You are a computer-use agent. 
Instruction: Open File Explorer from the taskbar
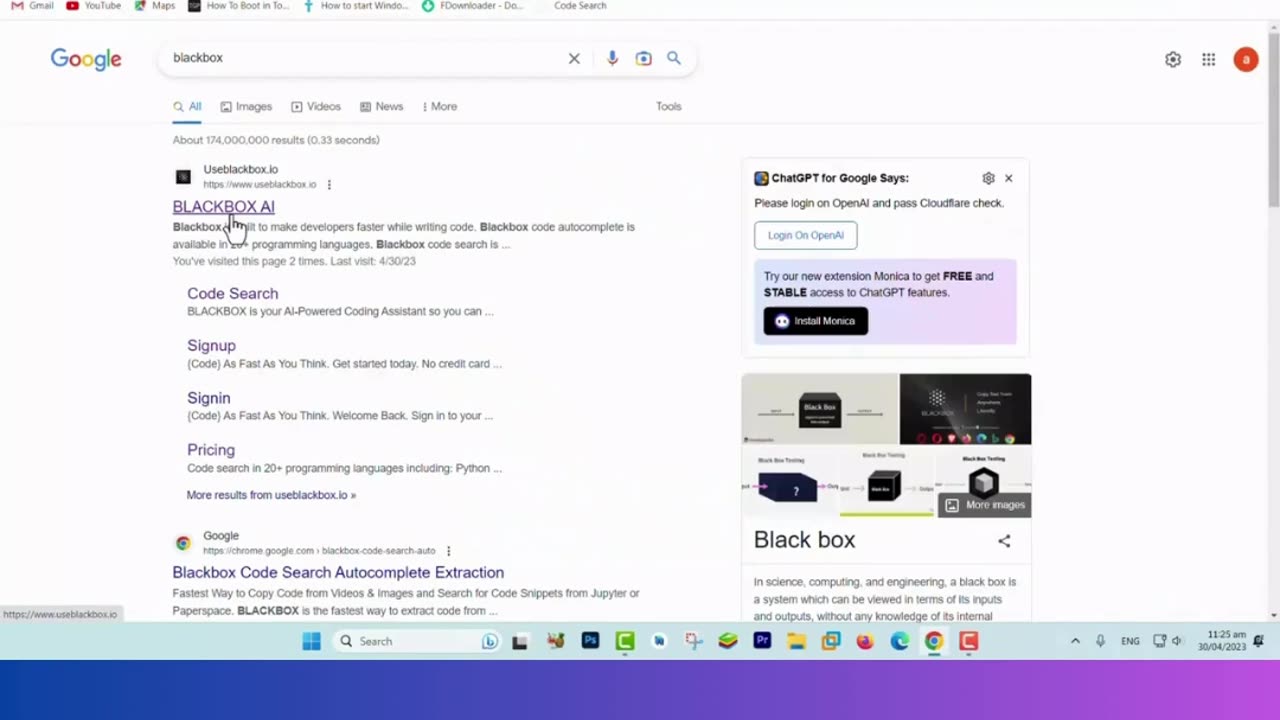click(x=796, y=641)
